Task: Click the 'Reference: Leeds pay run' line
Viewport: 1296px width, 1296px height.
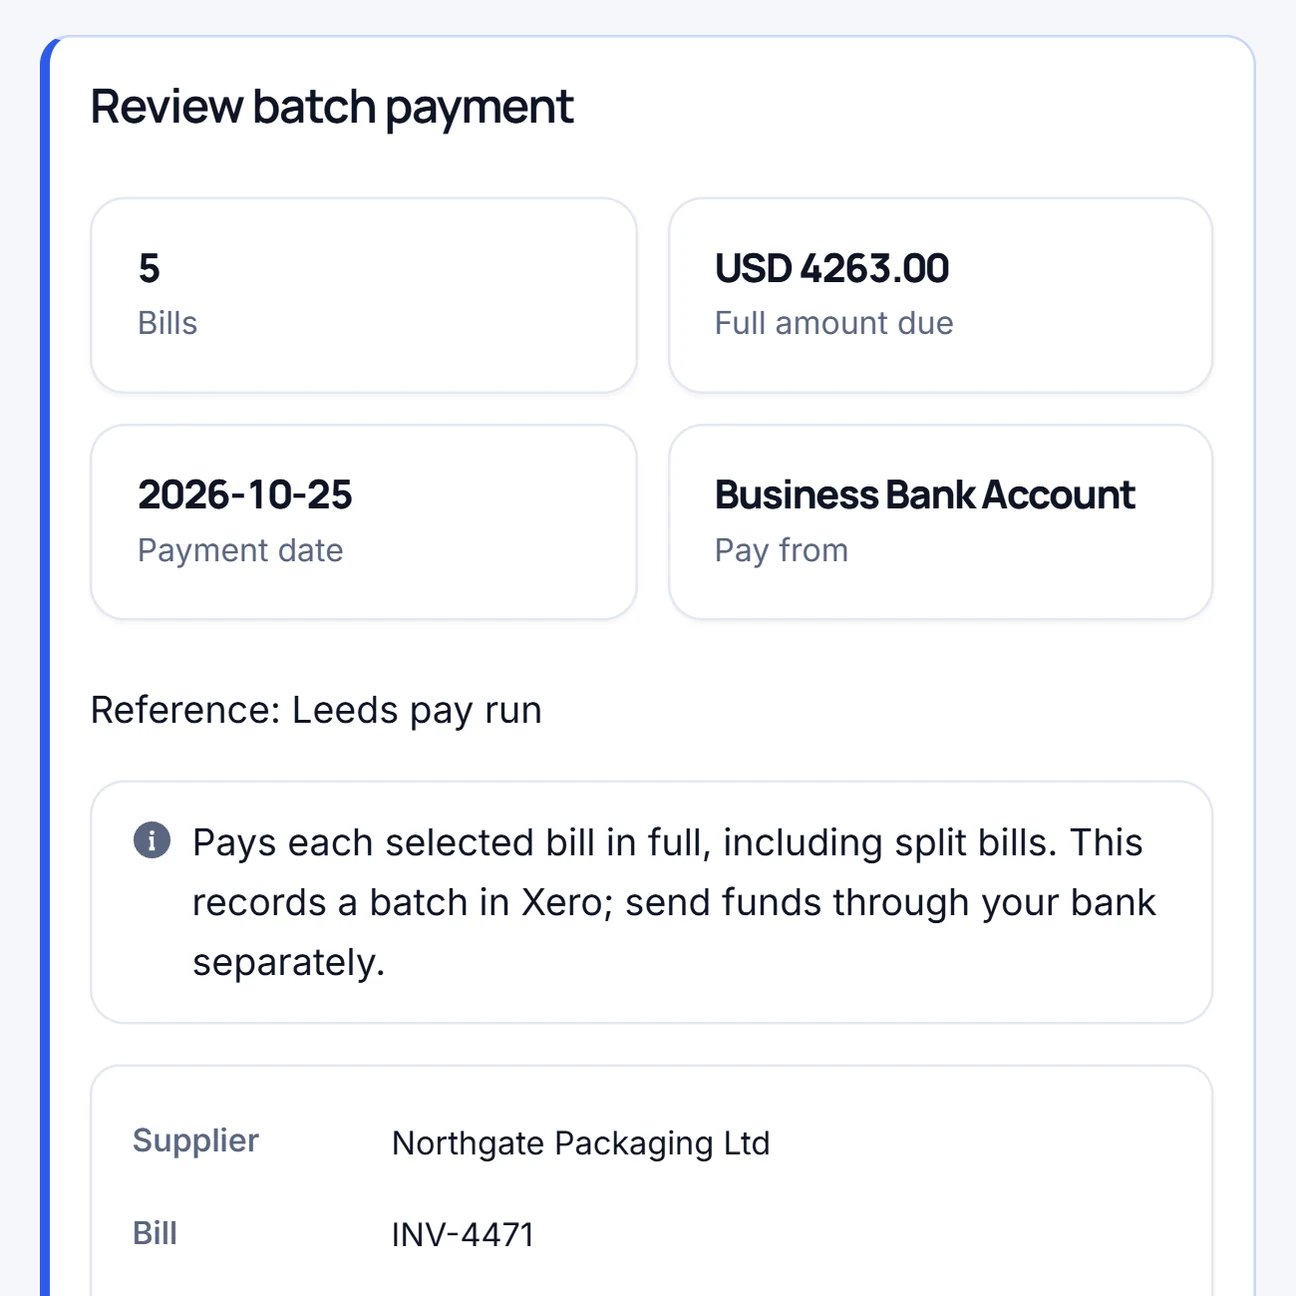Action: point(316,710)
